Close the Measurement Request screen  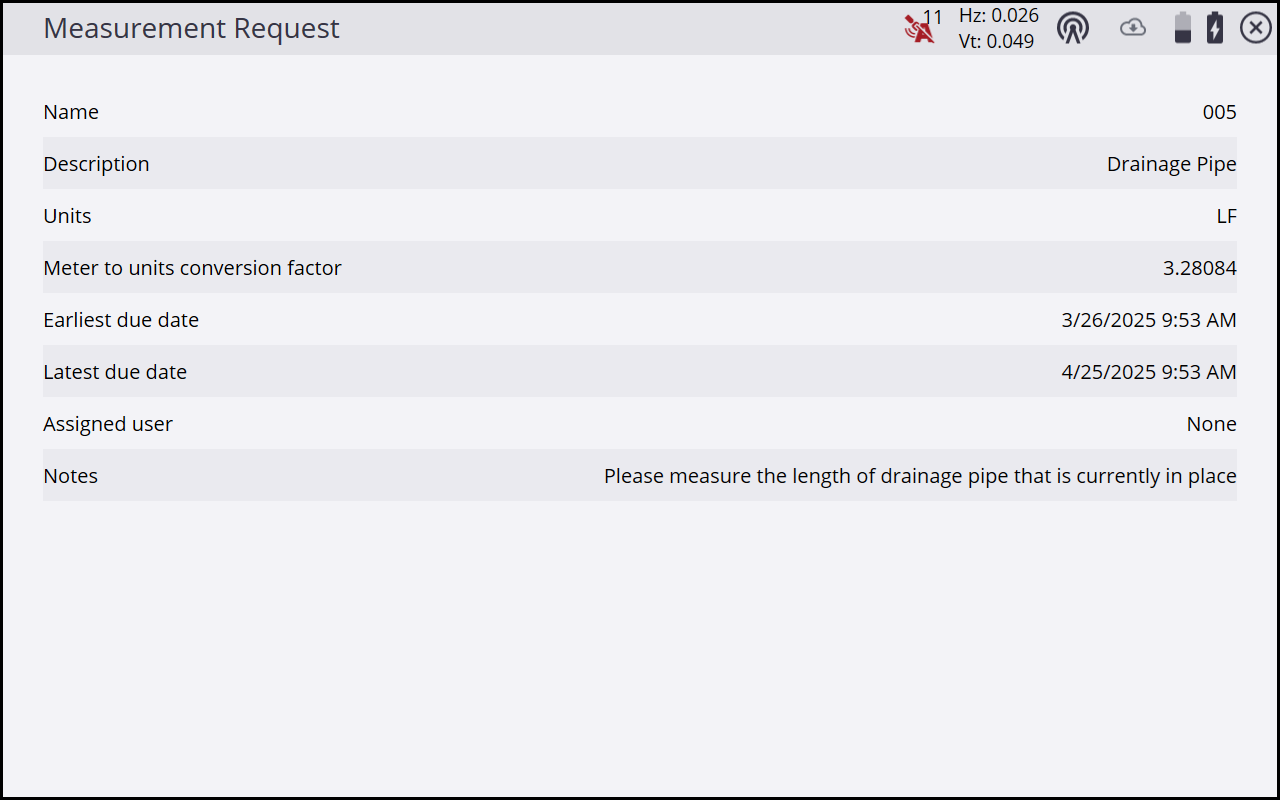point(1256,28)
